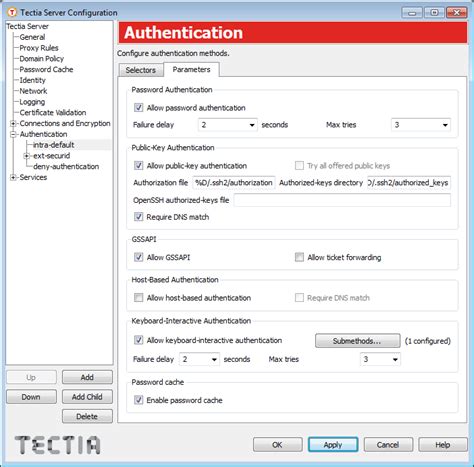Minimize the Tectia Server Configuration window
This screenshot has height=467, width=474.
412,13
